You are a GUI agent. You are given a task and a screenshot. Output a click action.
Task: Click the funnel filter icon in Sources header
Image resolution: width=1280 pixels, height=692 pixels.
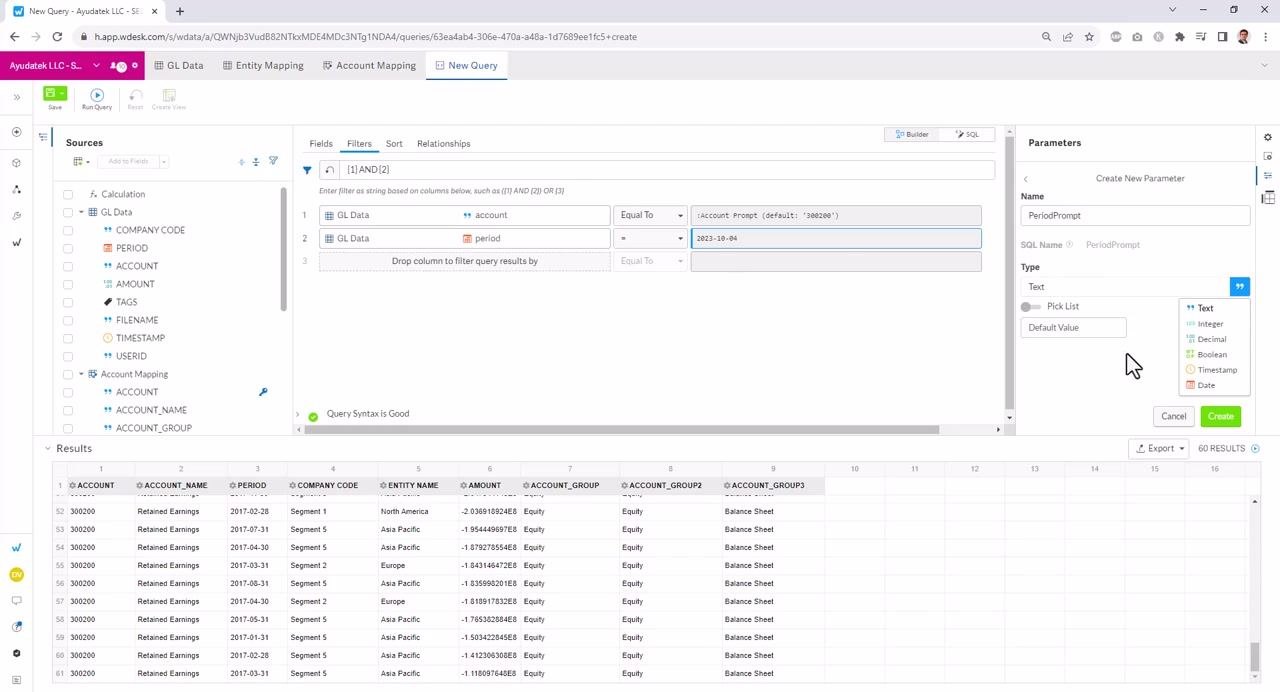click(273, 161)
